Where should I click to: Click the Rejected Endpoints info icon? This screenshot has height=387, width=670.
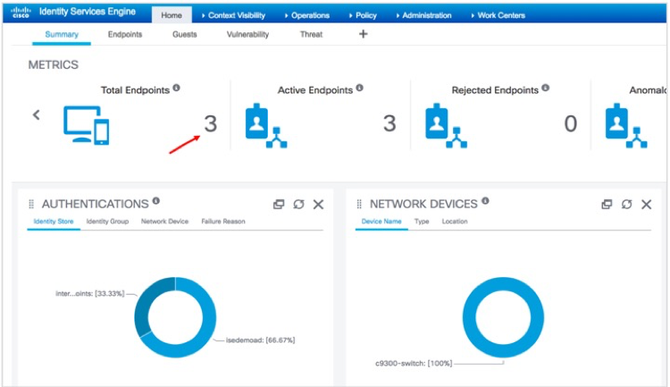545,88
